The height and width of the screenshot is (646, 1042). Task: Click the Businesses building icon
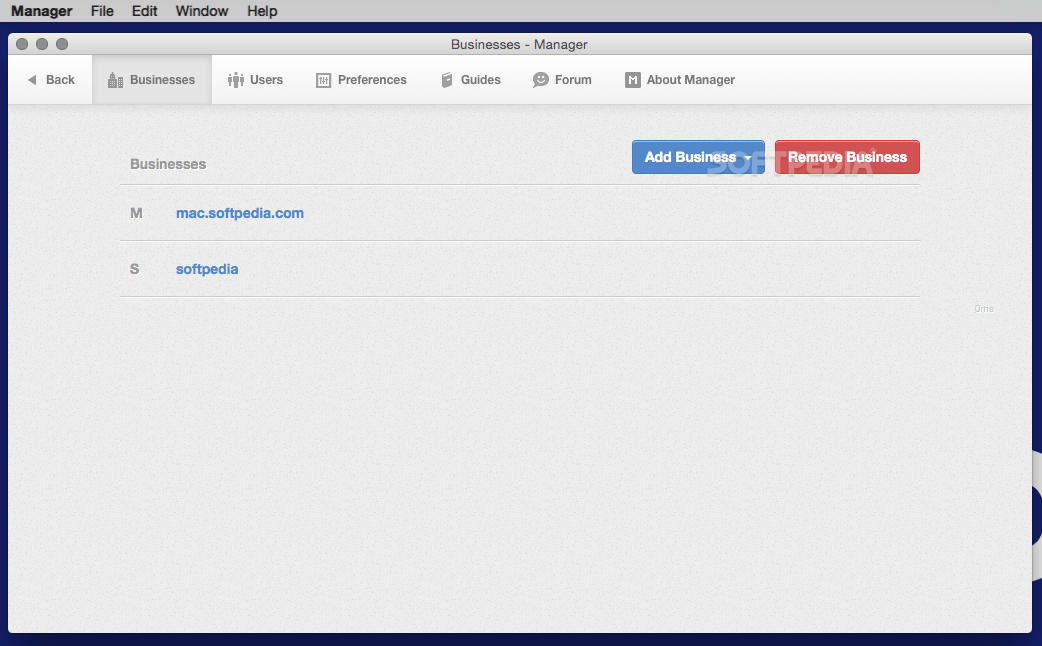tap(115, 80)
